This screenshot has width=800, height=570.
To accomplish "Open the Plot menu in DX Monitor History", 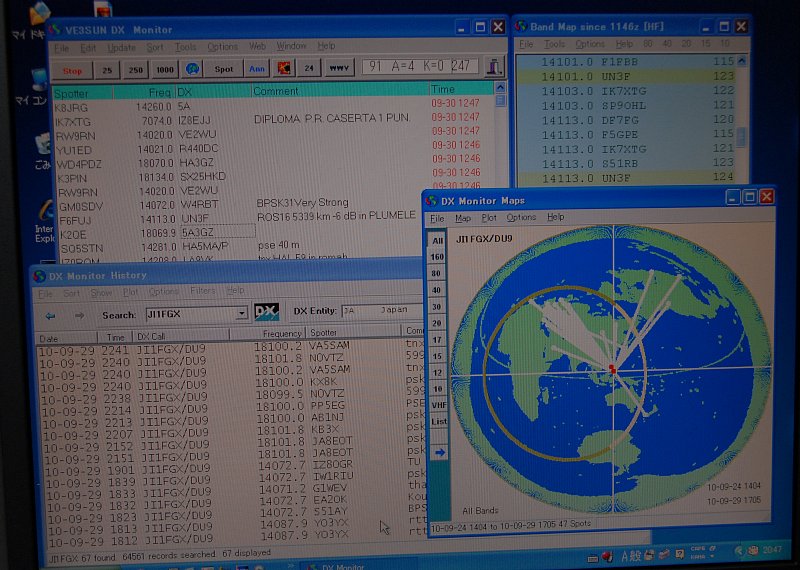I will 131,292.
